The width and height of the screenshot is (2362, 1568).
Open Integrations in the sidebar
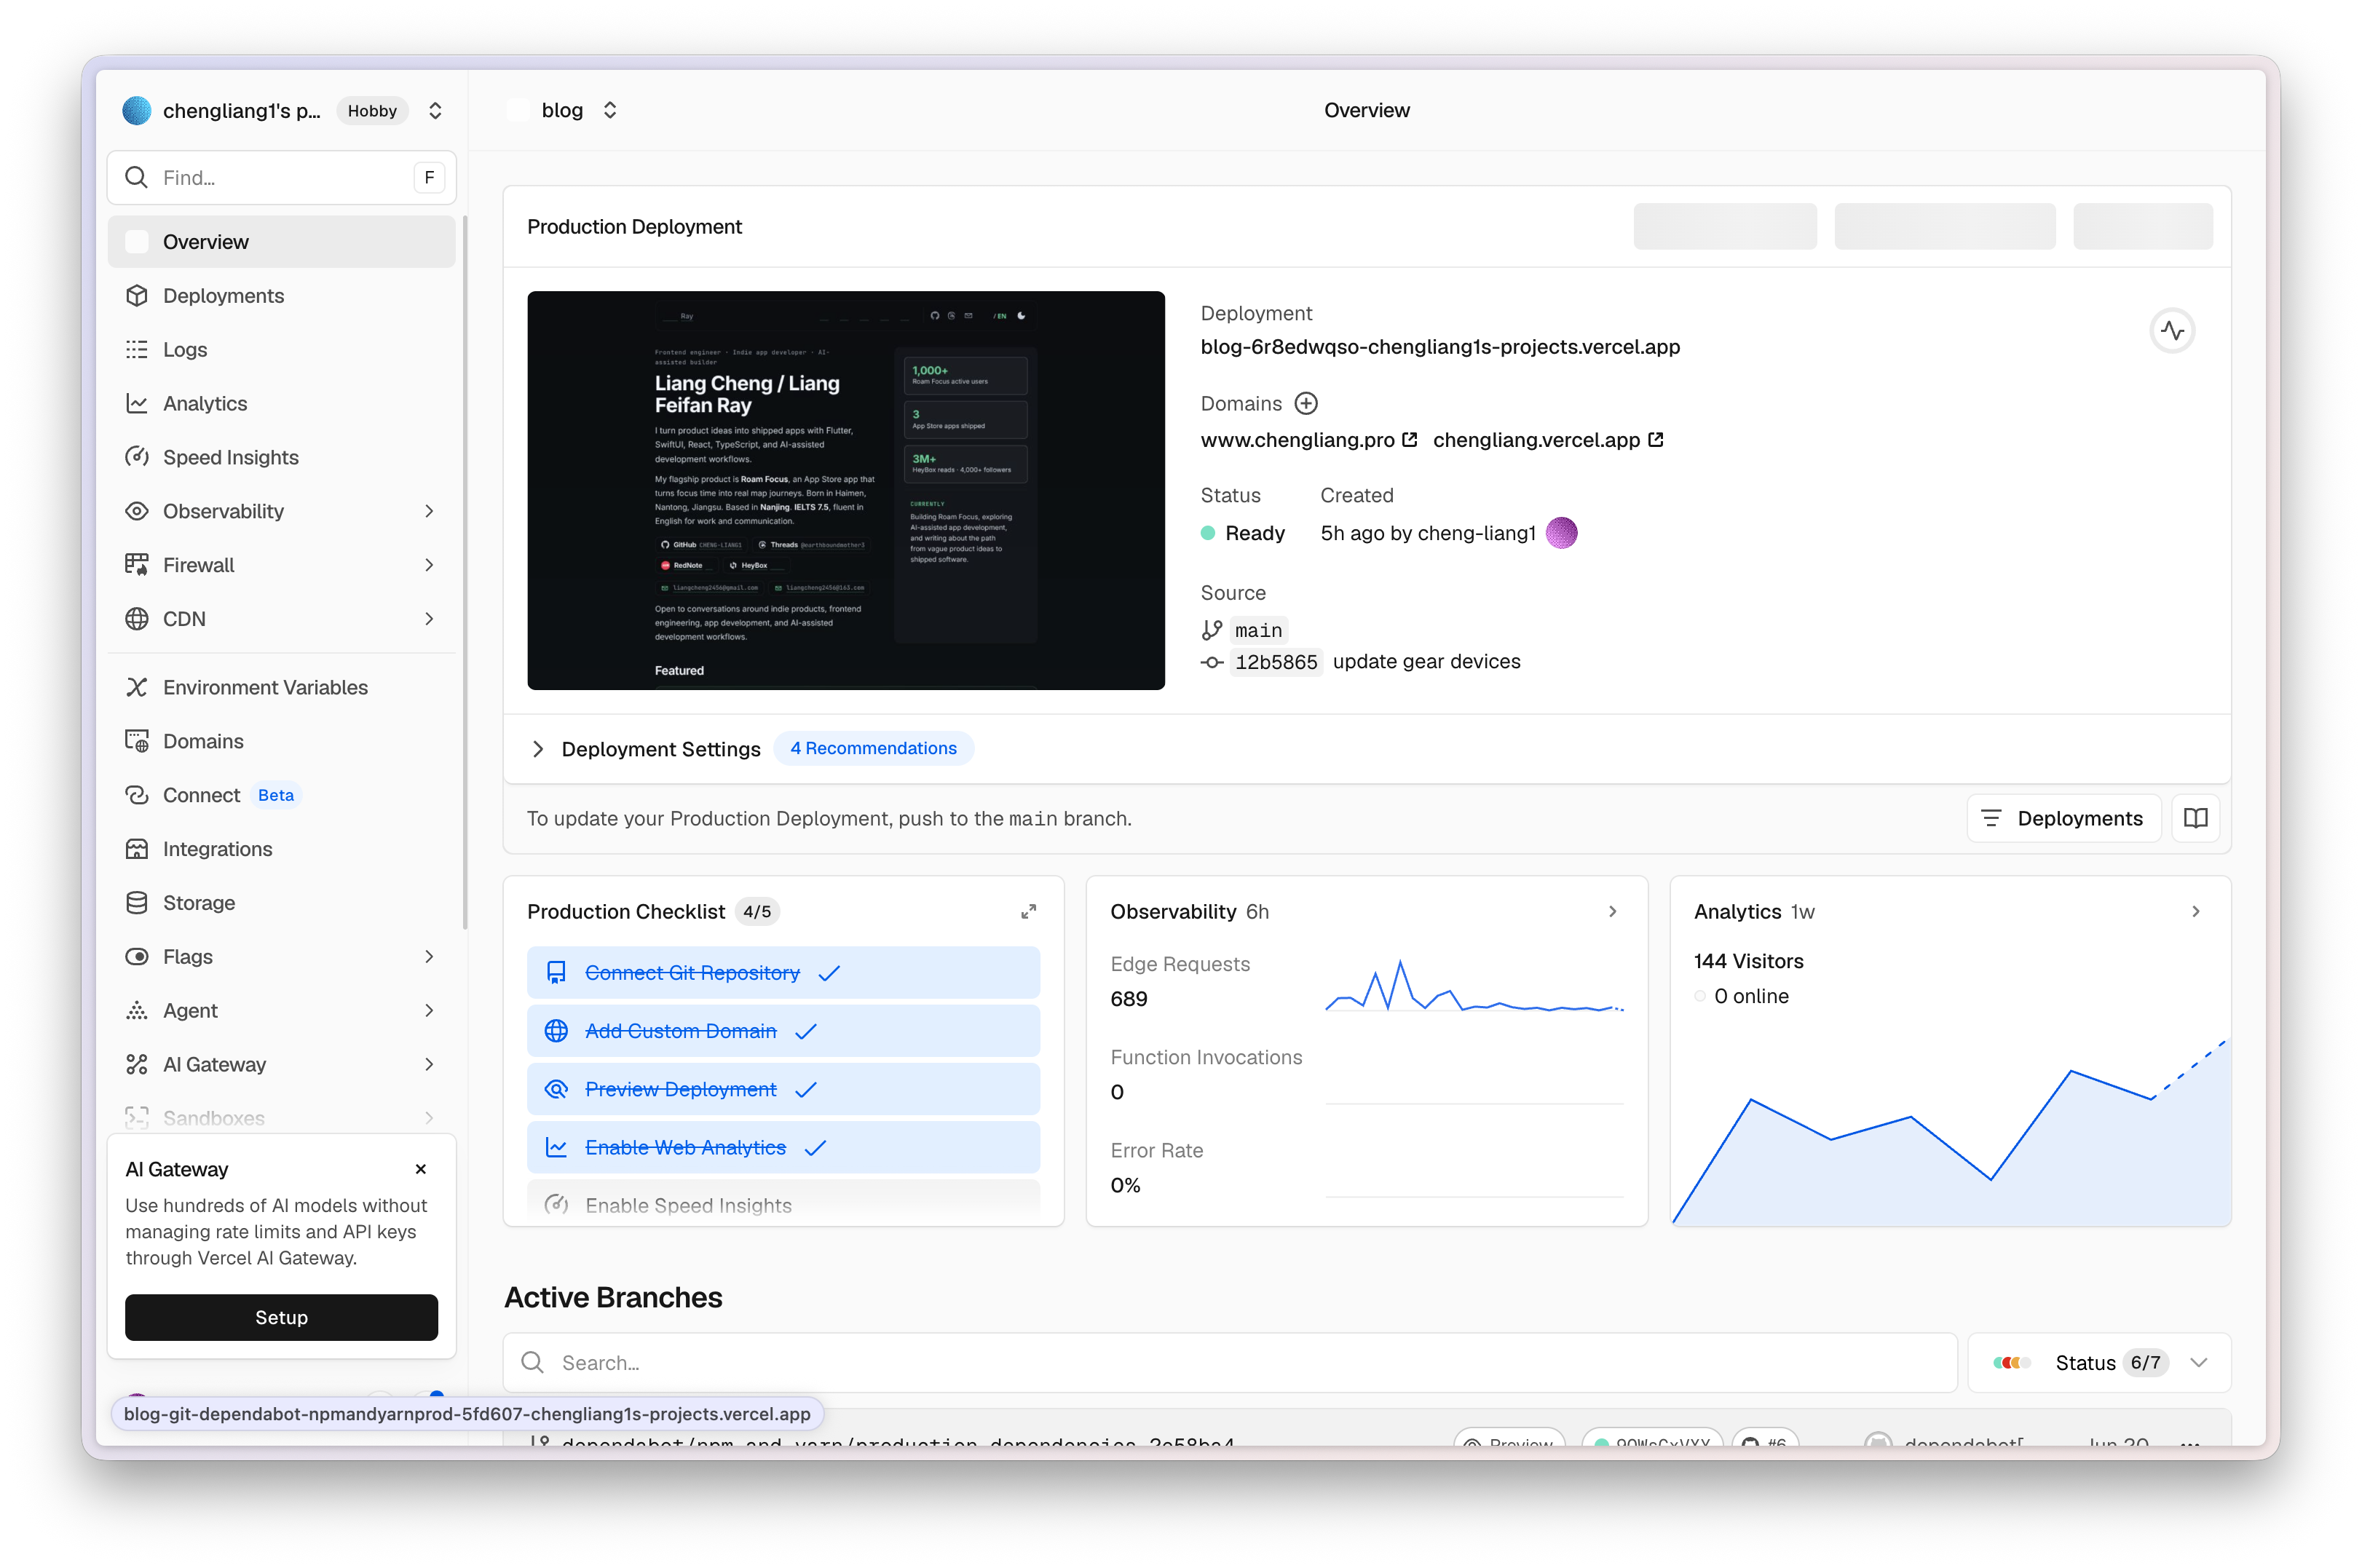pos(281,849)
